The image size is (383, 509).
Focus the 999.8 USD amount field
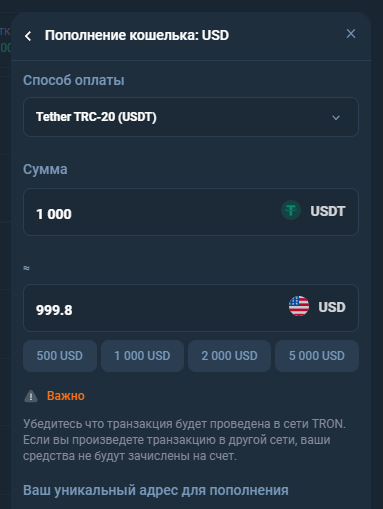(191, 308)
